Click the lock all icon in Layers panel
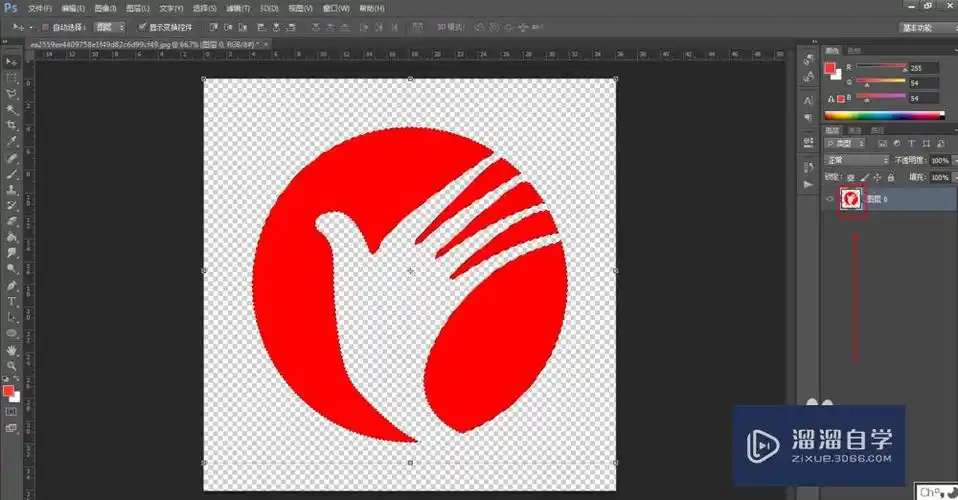Screen dimensions: 958x500 point(892,177)
